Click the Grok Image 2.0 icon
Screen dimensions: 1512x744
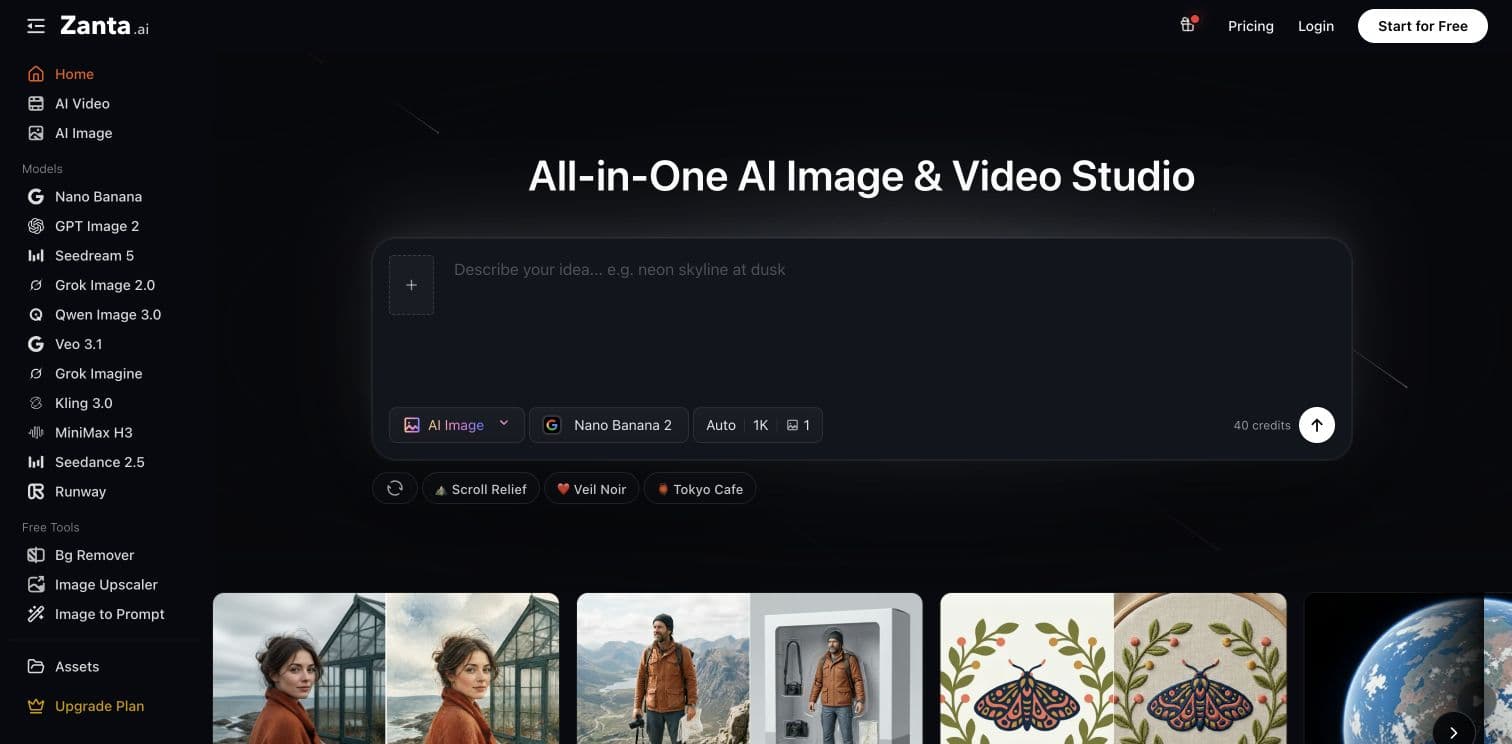(x=36, y=285)
